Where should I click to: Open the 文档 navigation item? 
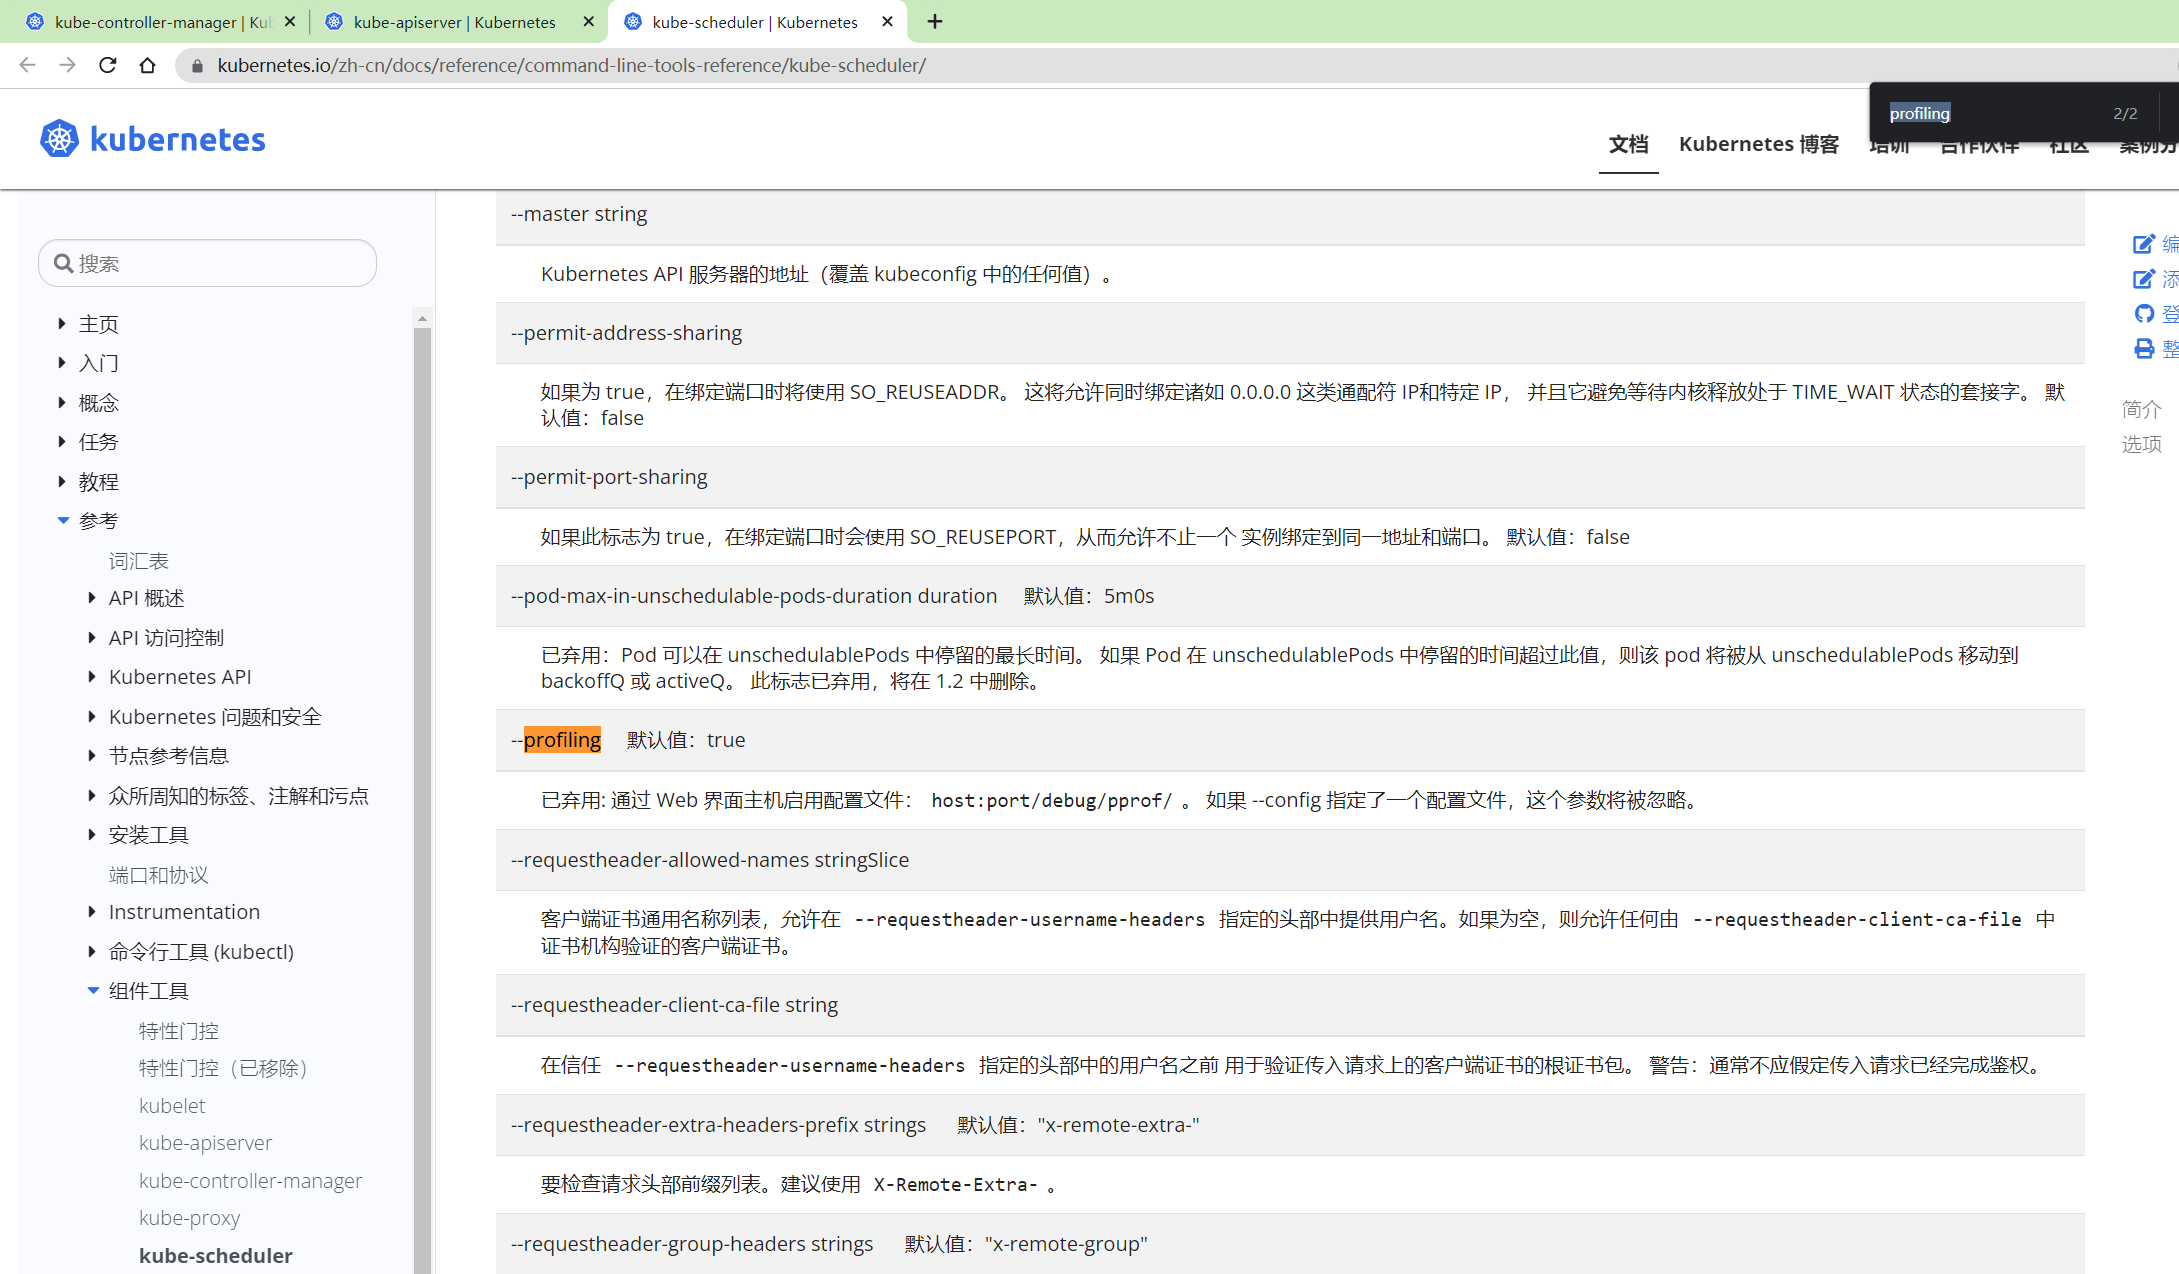(x=1628, y=144)
